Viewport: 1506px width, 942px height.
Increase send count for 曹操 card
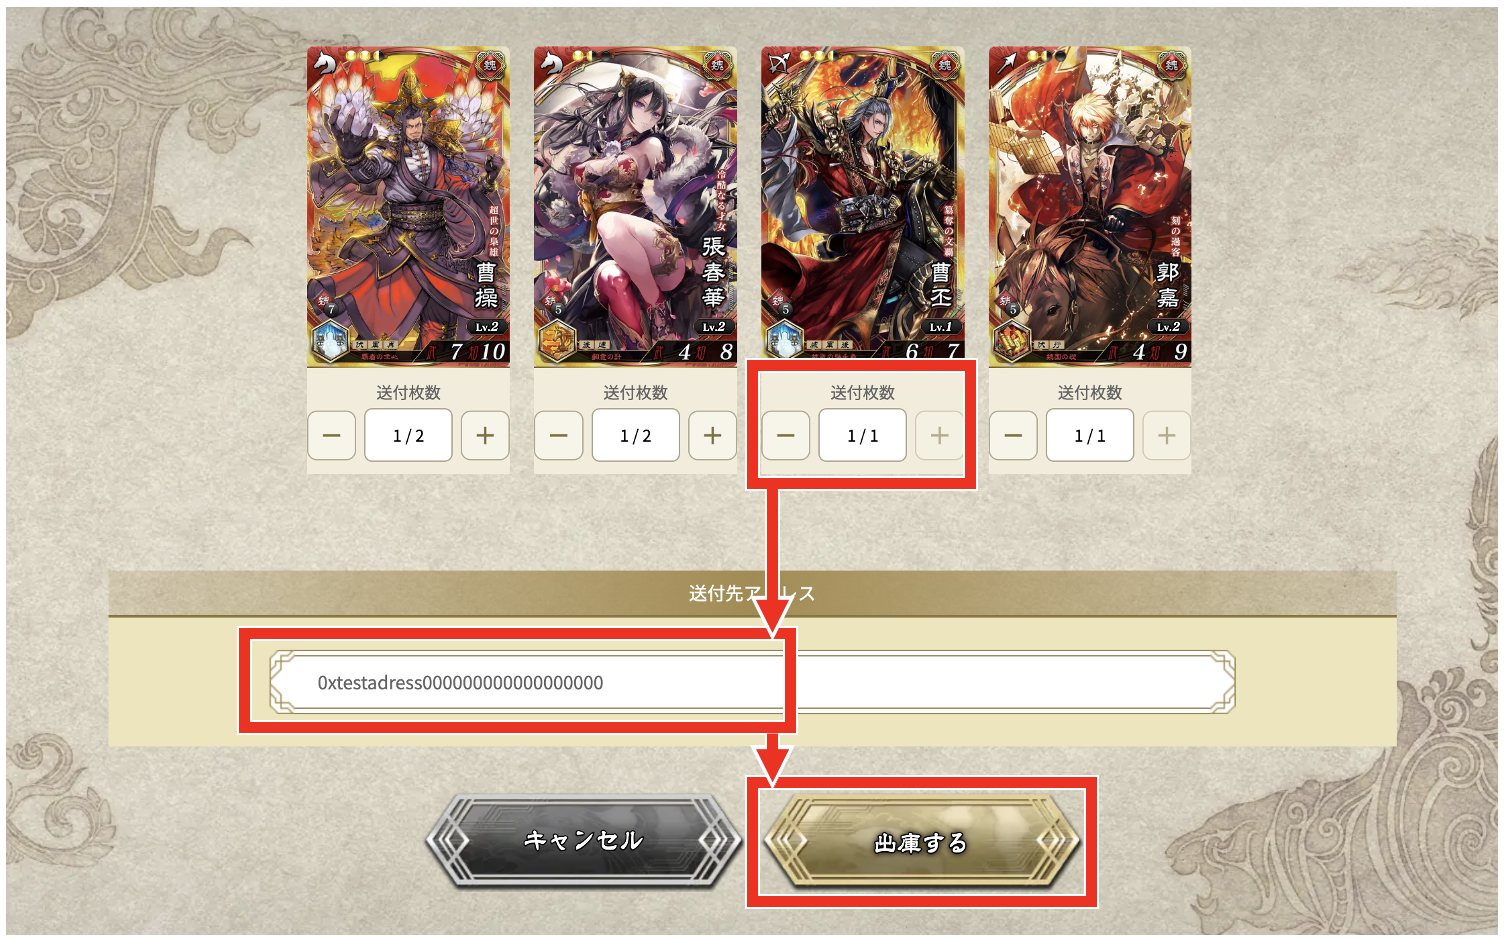[485, 436]
